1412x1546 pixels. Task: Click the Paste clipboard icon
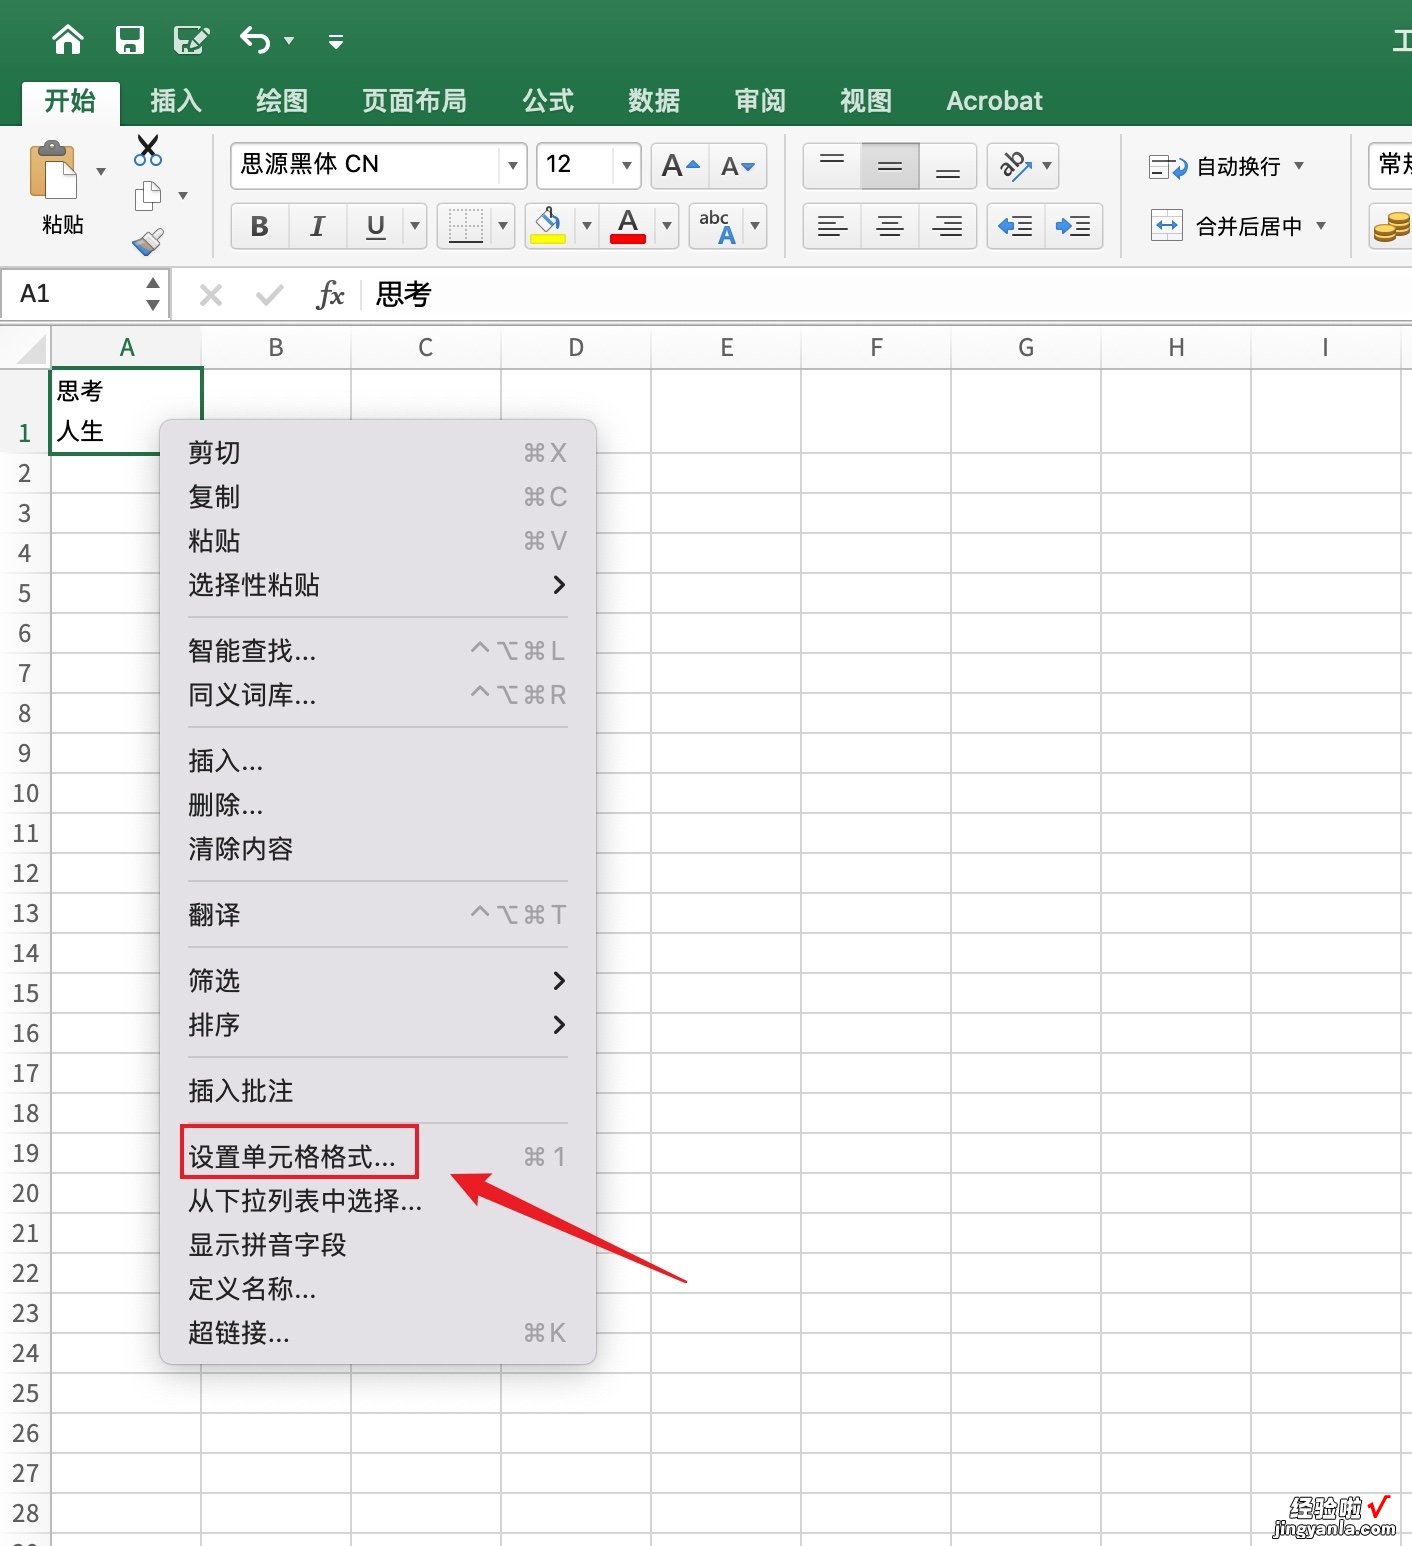54,171
